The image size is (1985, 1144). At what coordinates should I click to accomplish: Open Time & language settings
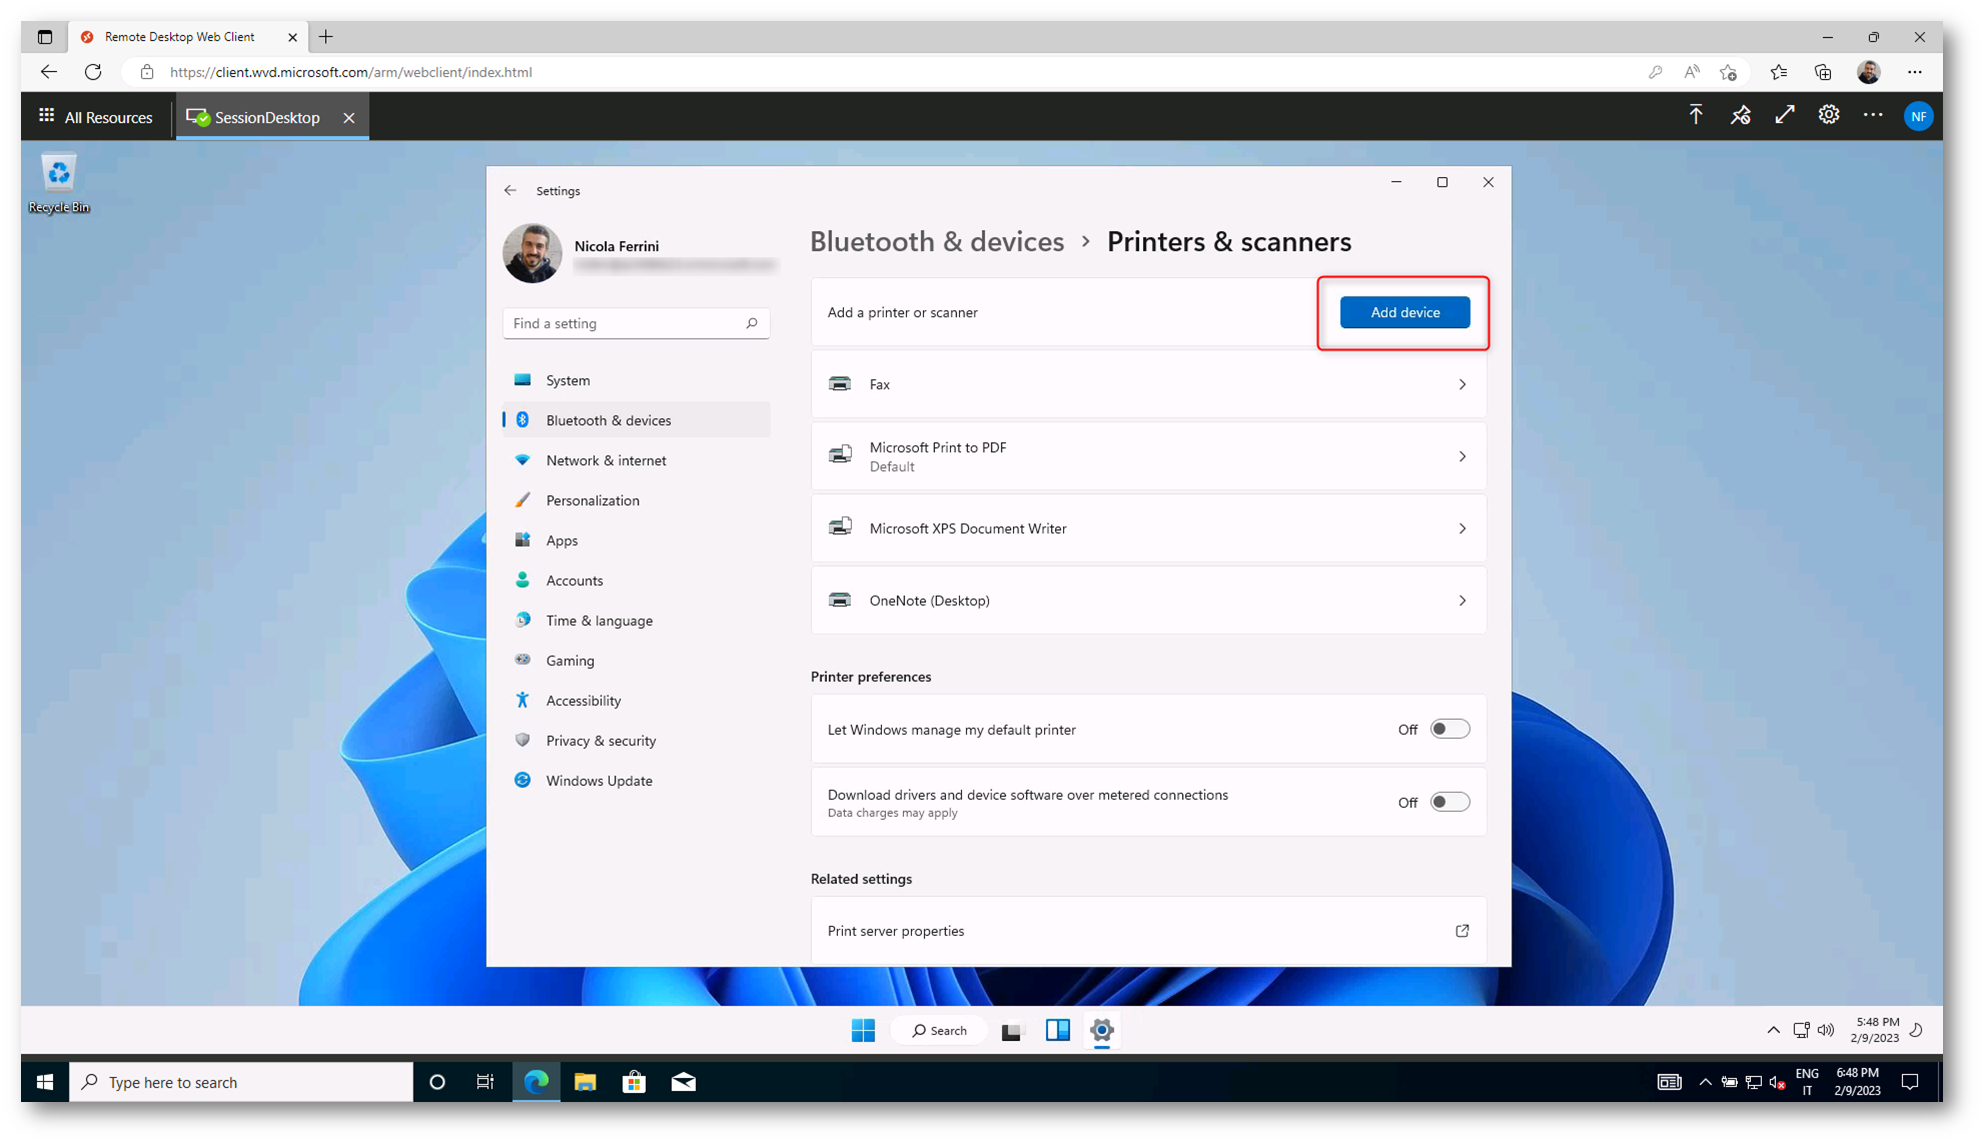[636, 620]
